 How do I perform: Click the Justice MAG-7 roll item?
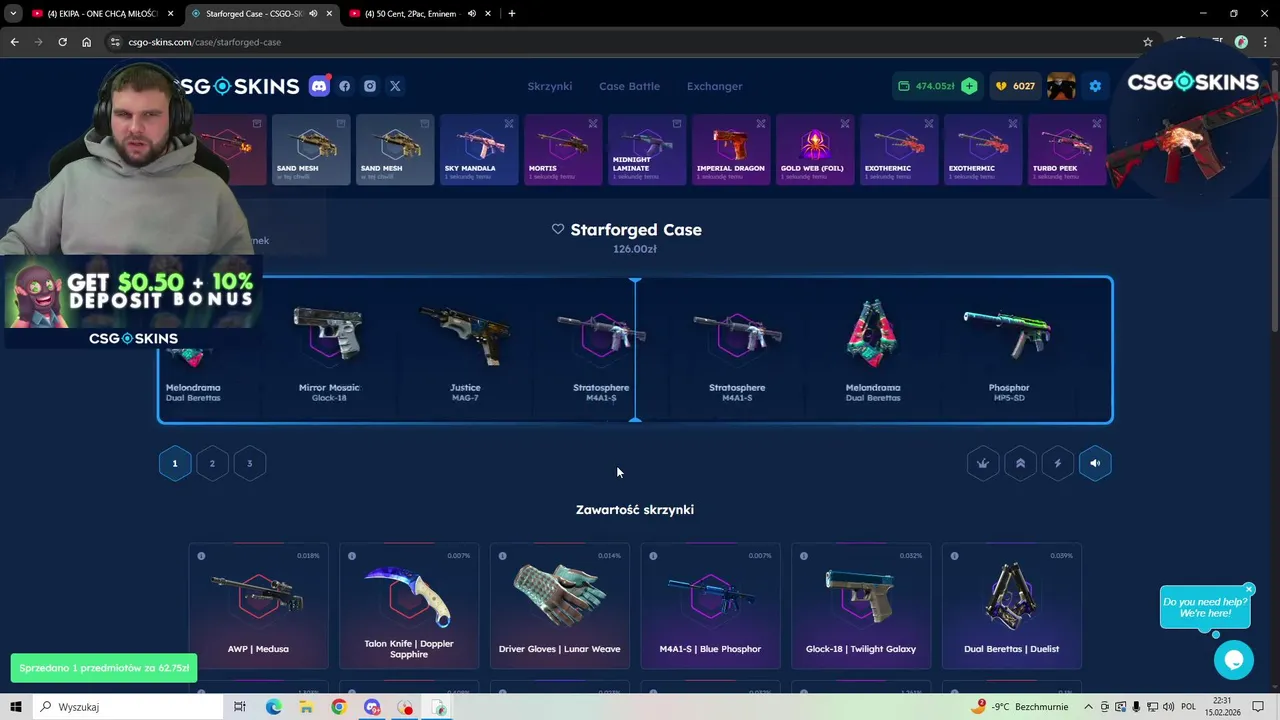(465, 350)
